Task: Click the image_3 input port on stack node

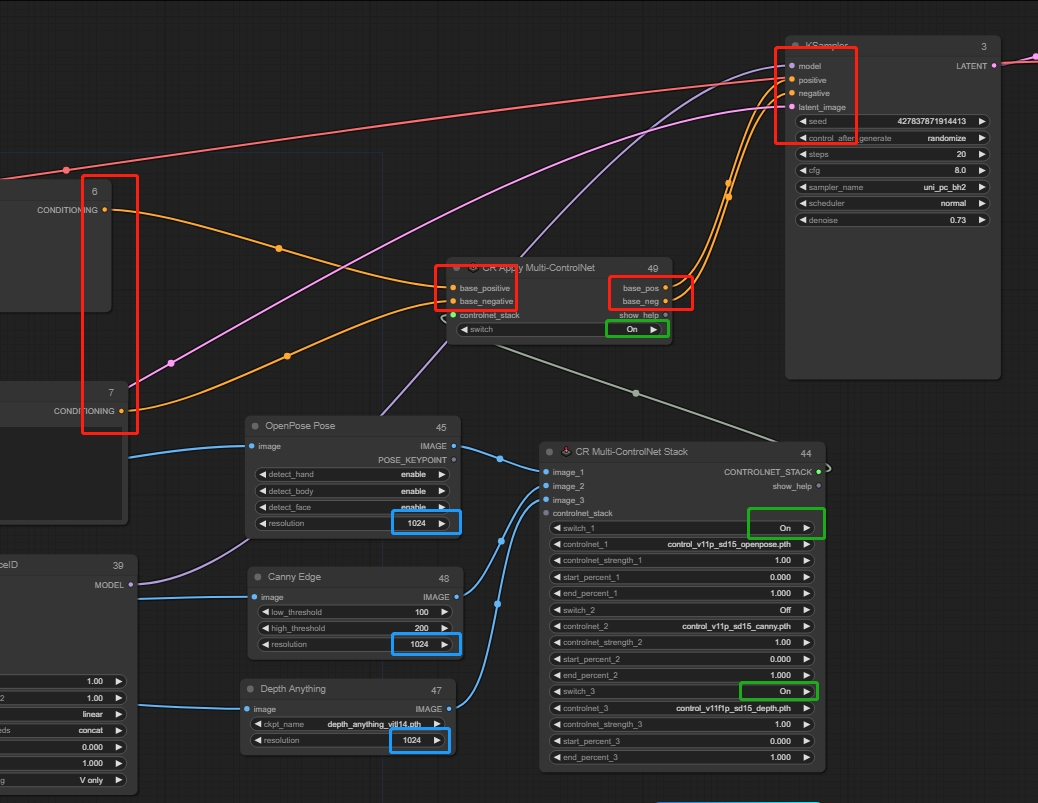Action: click(x=546, y=500)
